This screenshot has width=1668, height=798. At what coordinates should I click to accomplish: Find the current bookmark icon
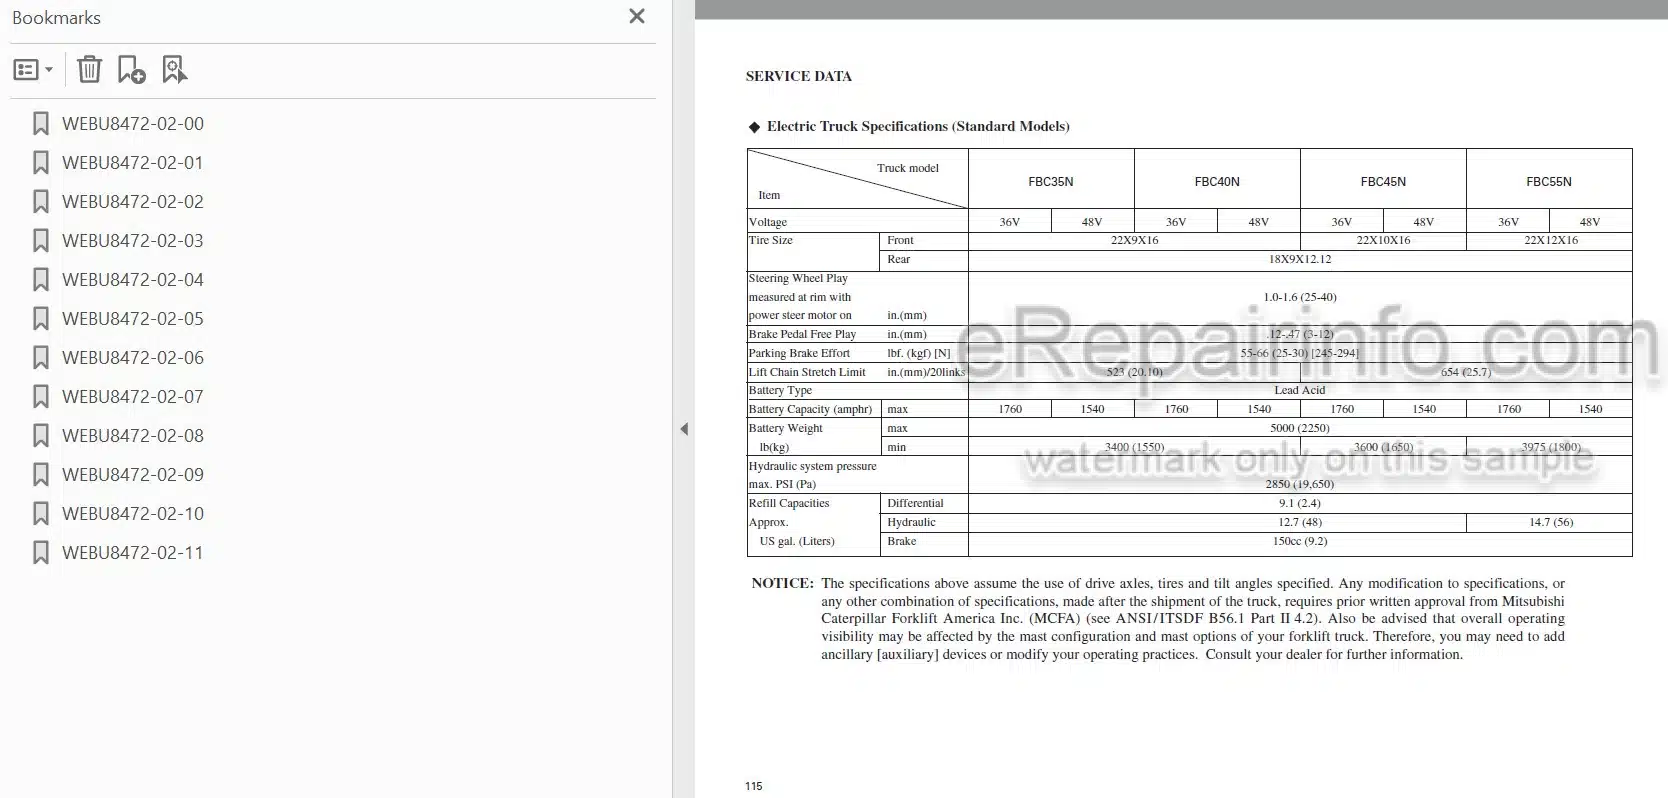coord(174,69)
